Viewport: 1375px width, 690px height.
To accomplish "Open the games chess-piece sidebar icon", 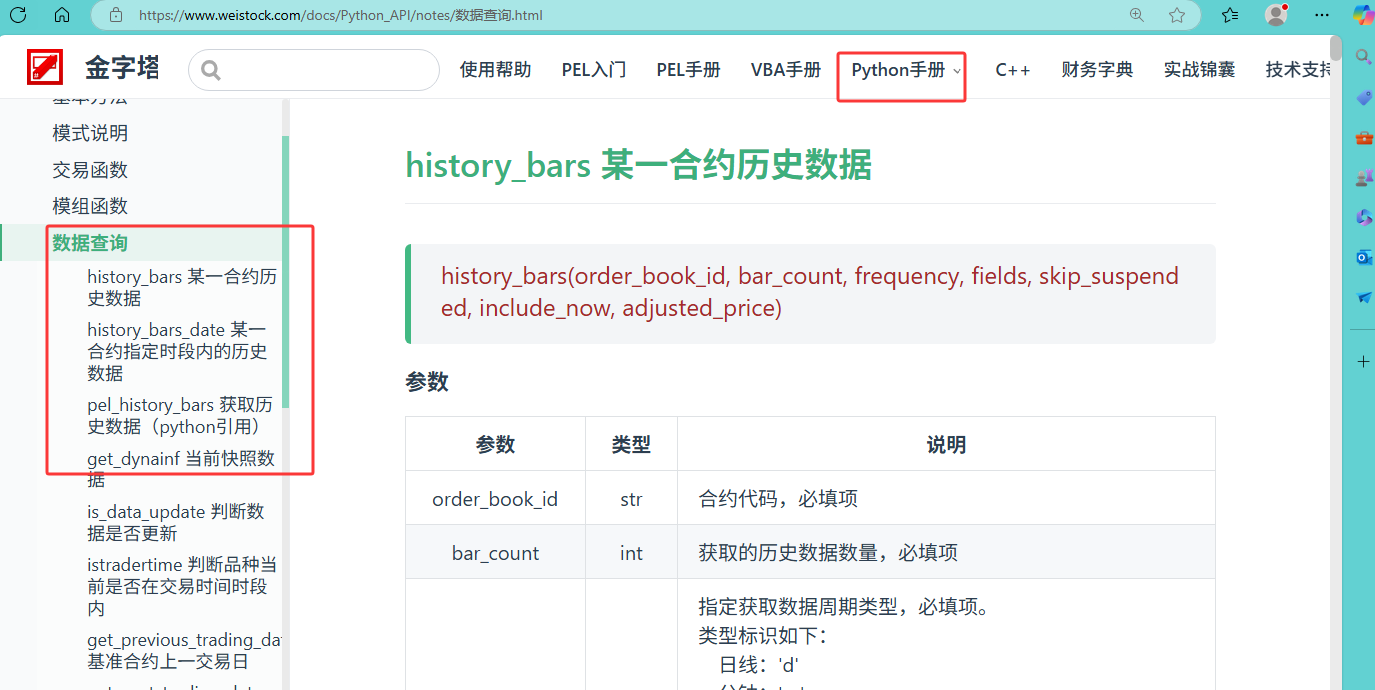I will [x=1363, y=178].
